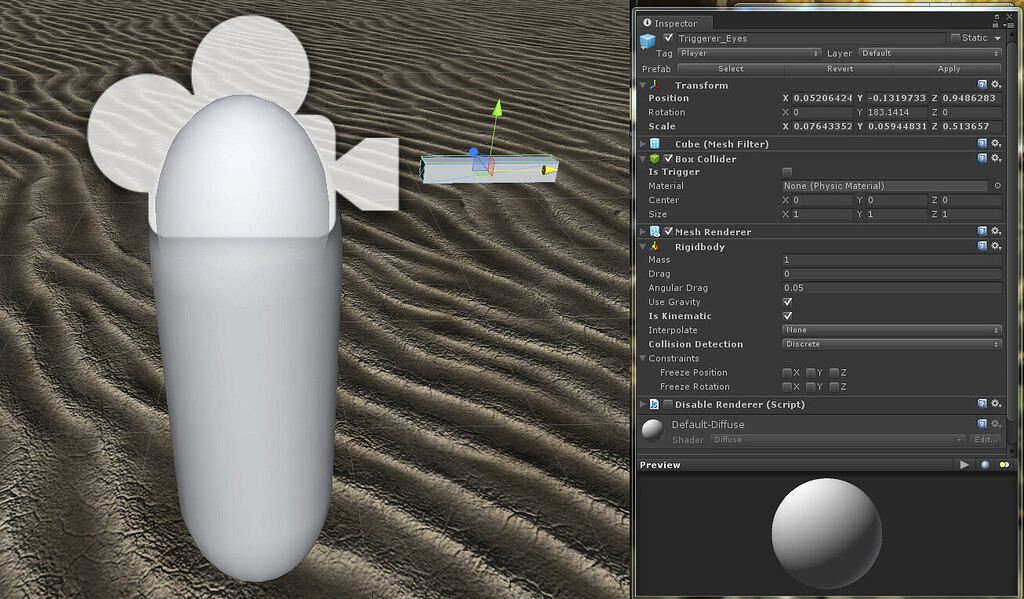
Task: Click the Revert prefab button
Action: pos(840,68)
